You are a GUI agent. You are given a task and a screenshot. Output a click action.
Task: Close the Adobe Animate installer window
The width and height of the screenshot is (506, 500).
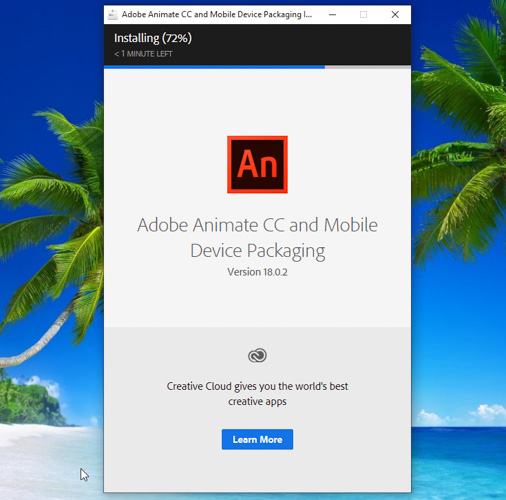pos(395,15)
